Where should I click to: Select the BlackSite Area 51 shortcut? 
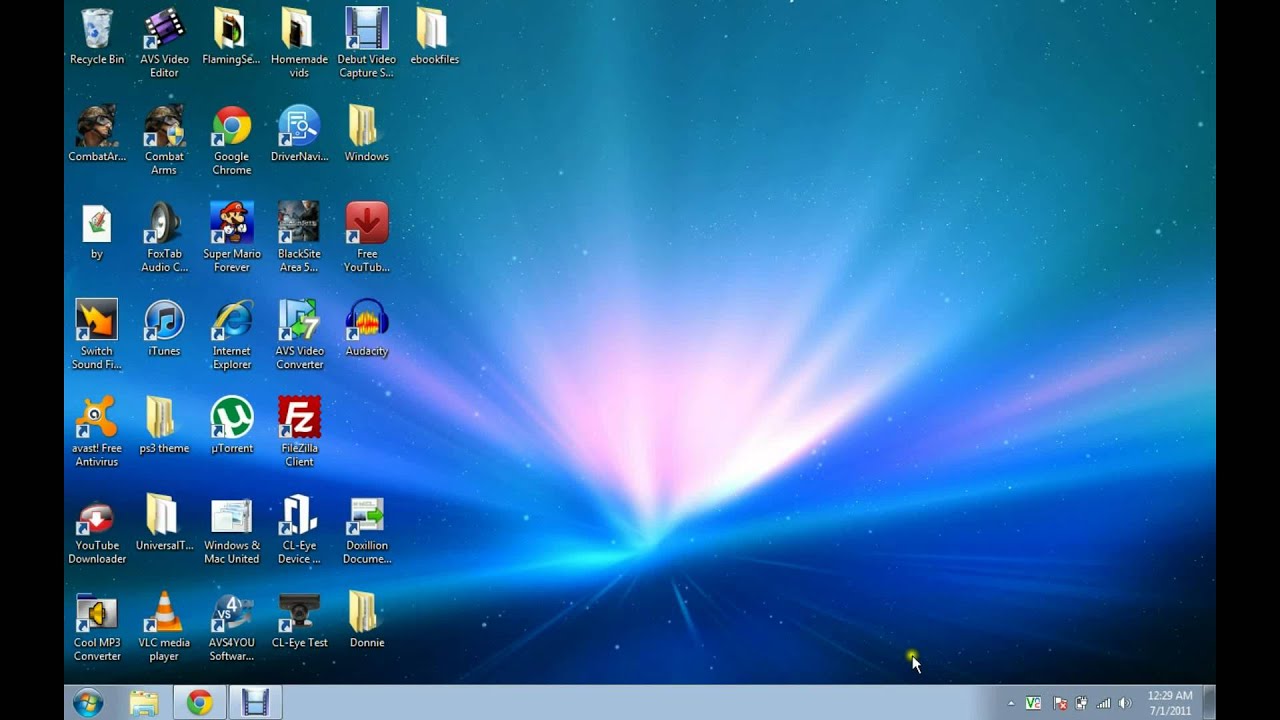coord(299,237)
